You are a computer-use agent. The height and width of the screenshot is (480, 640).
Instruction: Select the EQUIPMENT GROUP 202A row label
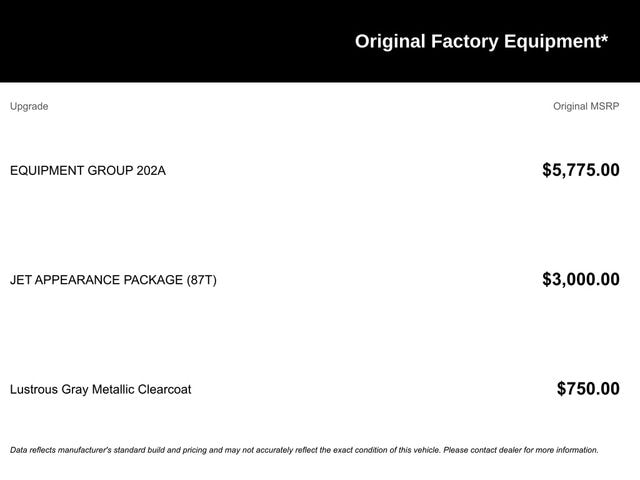click(x=88, y=170)
